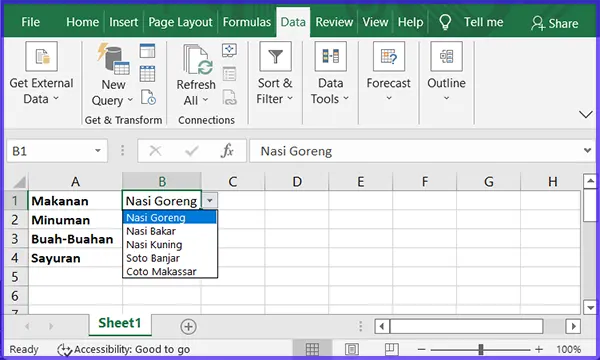Image resolution: width=600 pixels, height=360 pixels.
Task: Switch to the Formulas tab
Action: 247,22
